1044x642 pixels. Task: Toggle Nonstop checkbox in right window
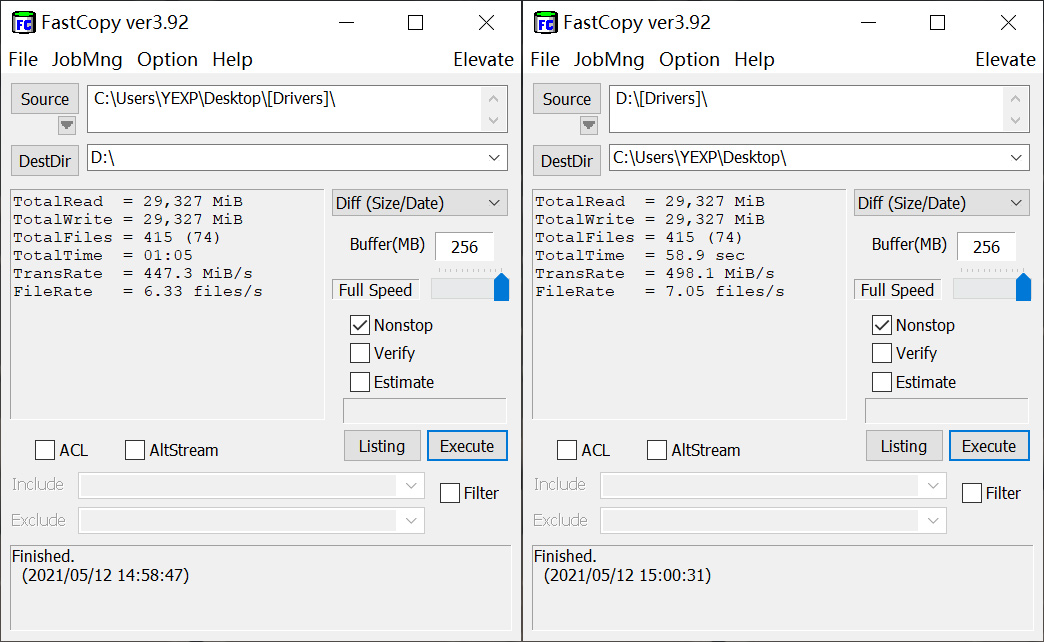(x=882, y=325)
